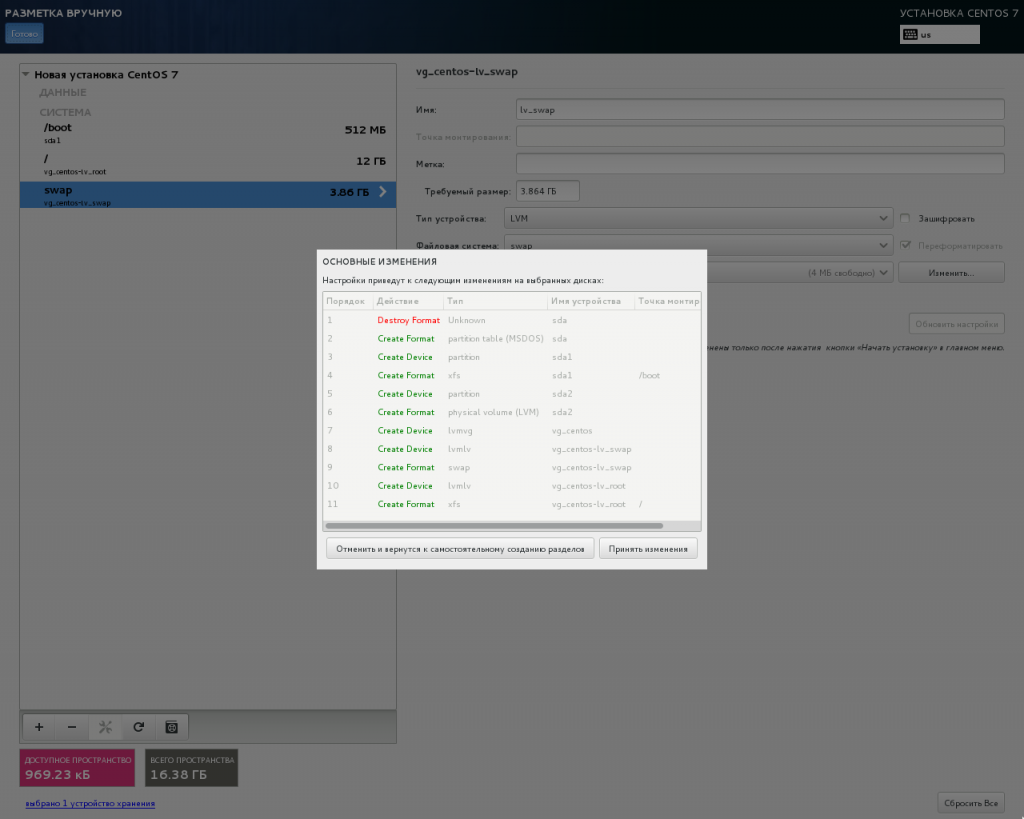Click the /boot mount point in row 4

pos(649,376)
